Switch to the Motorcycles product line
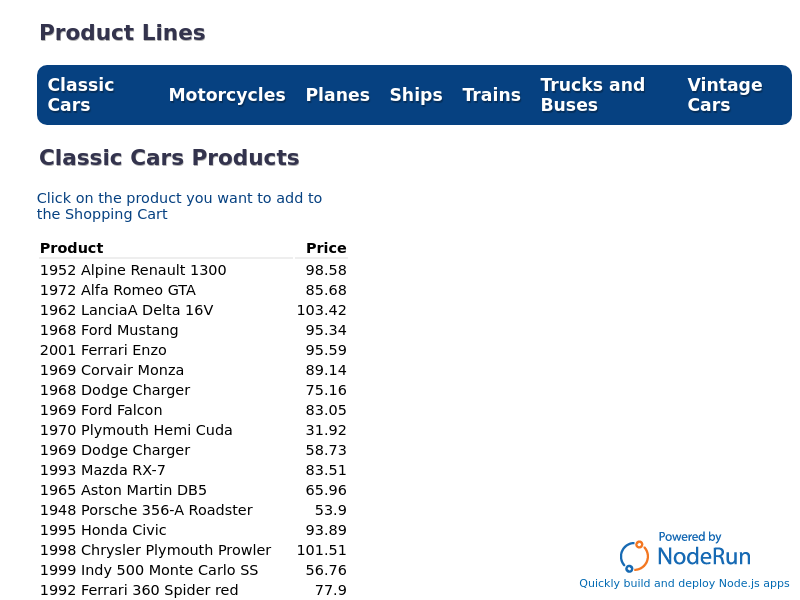This screenshot has height=600, width=800. pos(227,95)
